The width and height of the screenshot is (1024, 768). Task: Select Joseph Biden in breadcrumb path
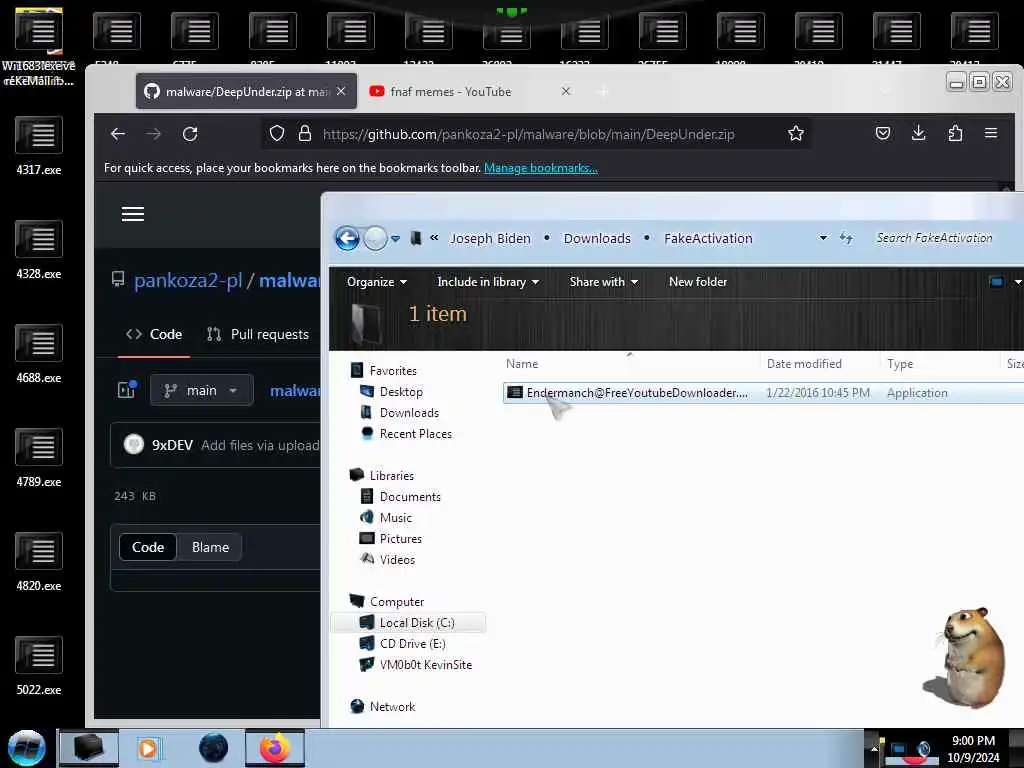[490, 238]
